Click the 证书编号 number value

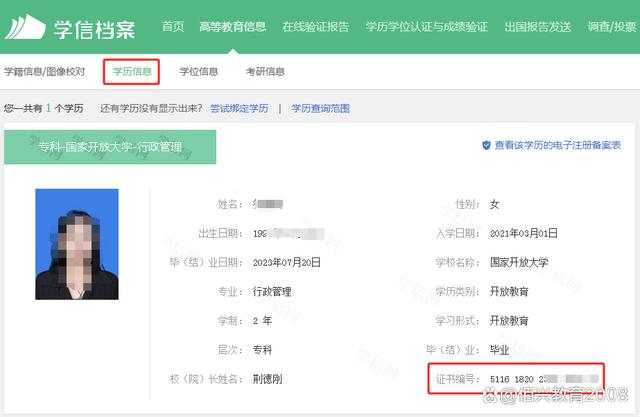(544, 379)
